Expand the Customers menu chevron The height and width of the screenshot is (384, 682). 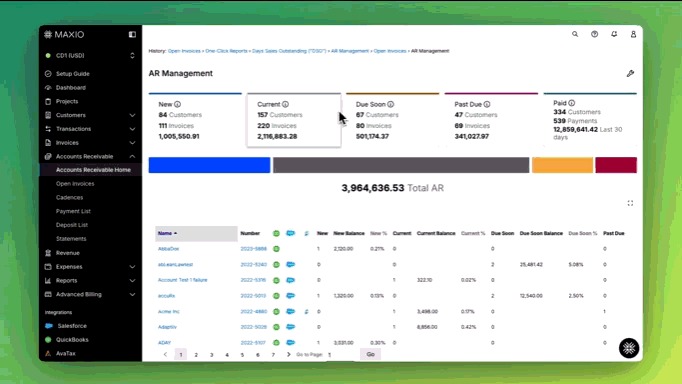[132, 115]
